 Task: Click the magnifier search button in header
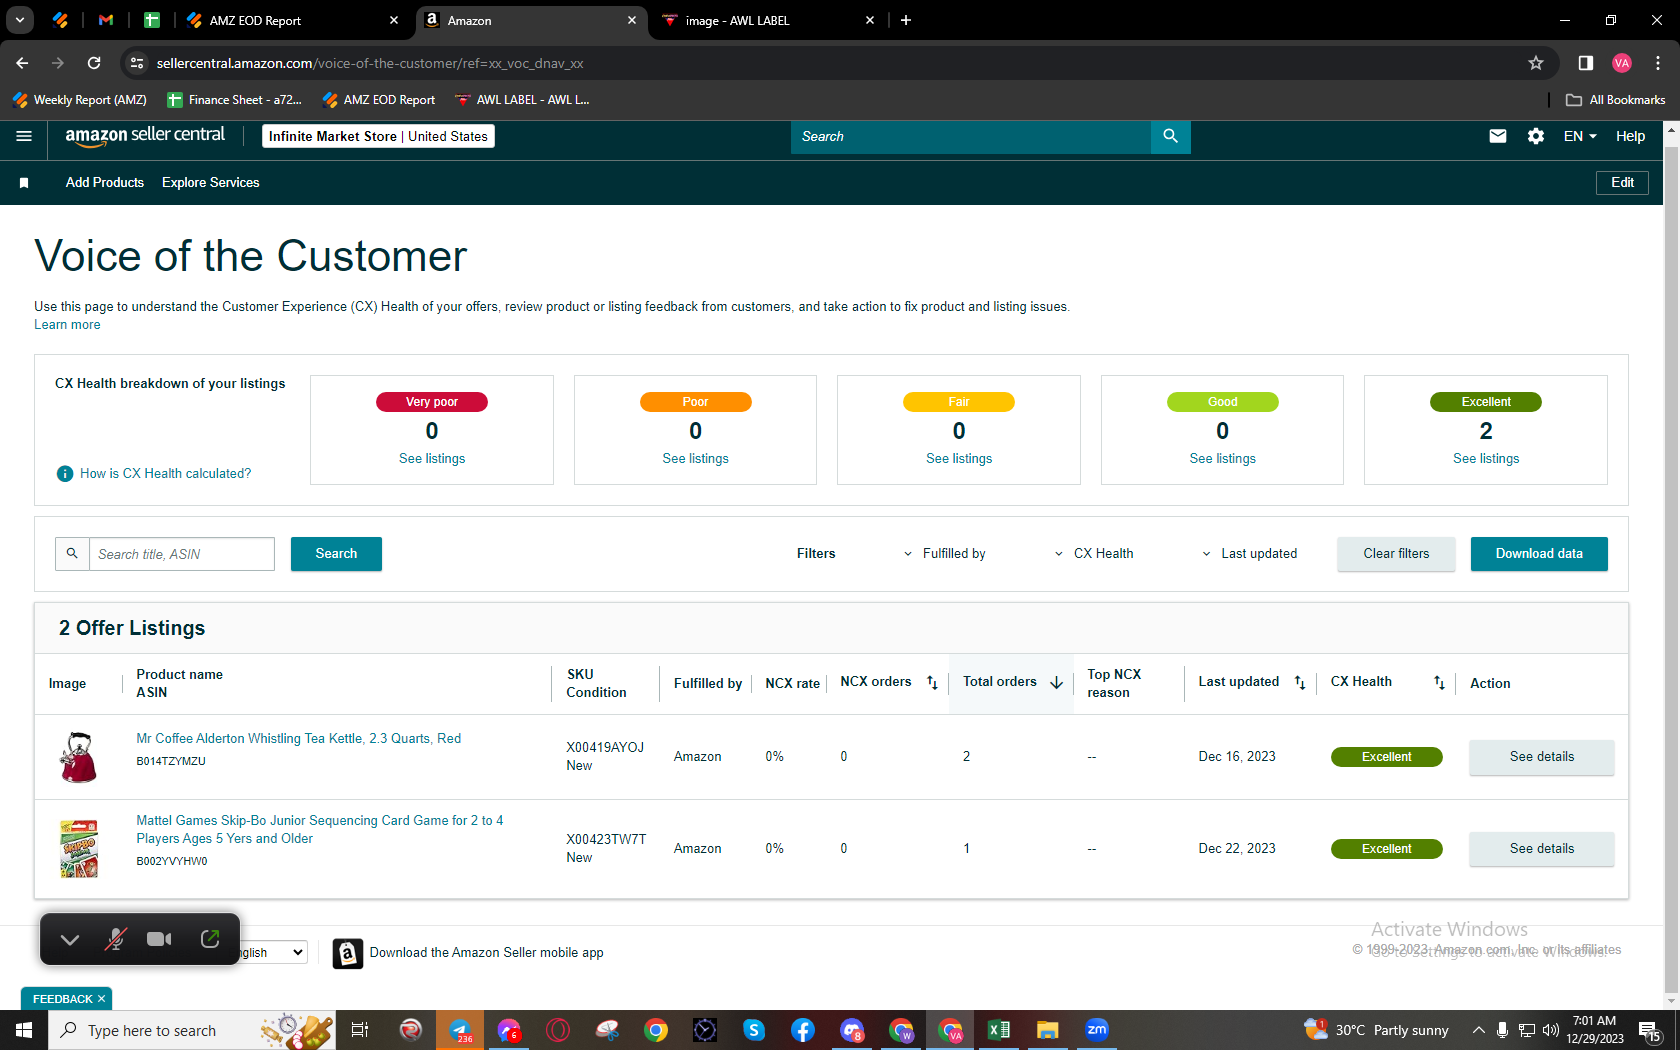click(x=1170, y=136)
